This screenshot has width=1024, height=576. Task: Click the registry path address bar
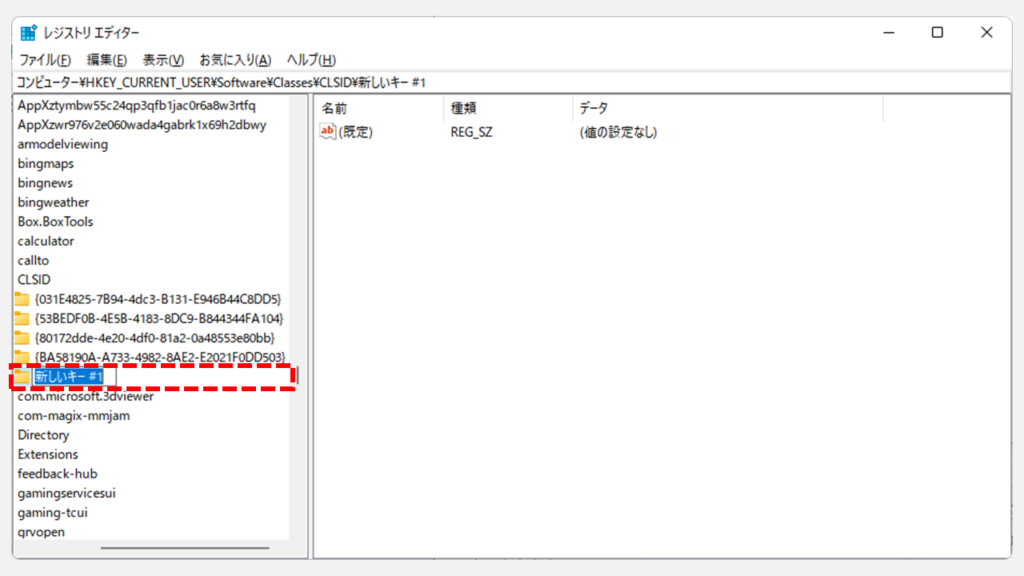pyautogui.click(x=500, y=82)
